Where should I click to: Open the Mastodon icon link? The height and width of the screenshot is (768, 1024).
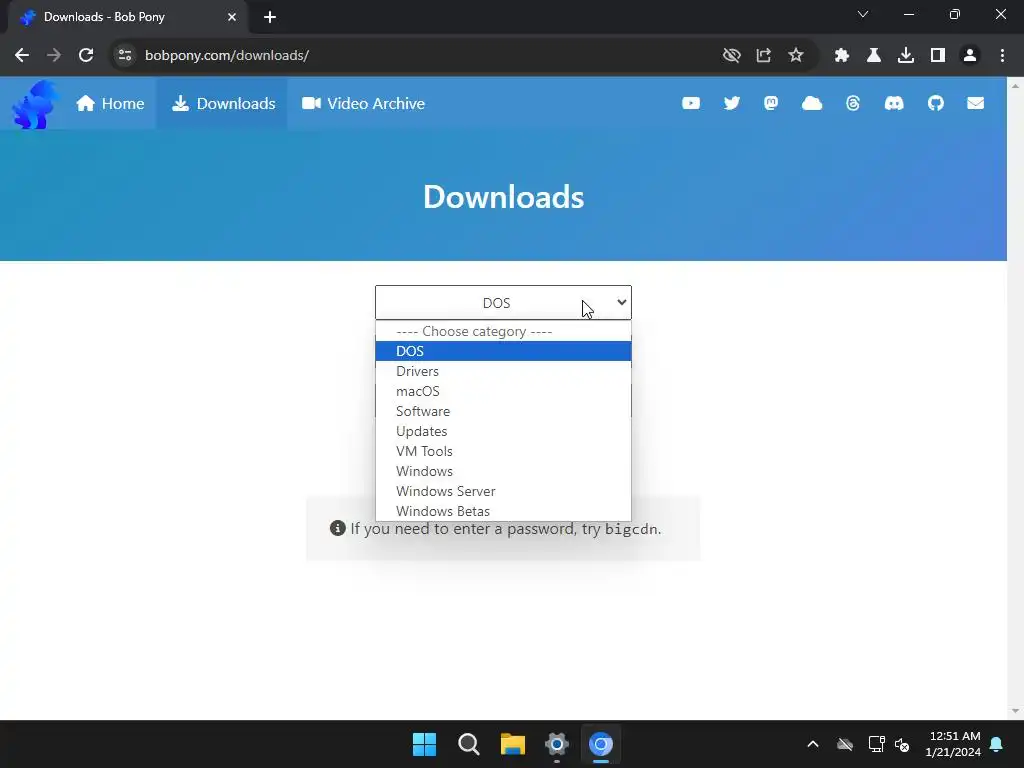click(x=771, y=103)
